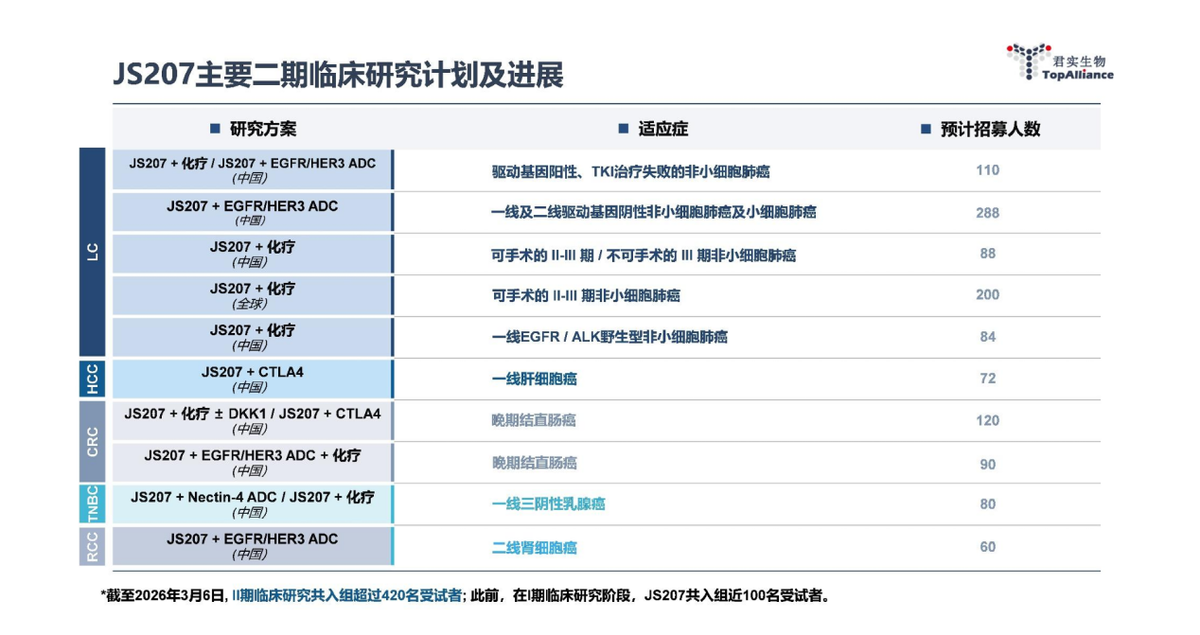Image resolution: width=1200 pixels, height=635 pixels.
Task: Click indication 晚期结直肠癌 in the 90 row
Action: point(534,463)
